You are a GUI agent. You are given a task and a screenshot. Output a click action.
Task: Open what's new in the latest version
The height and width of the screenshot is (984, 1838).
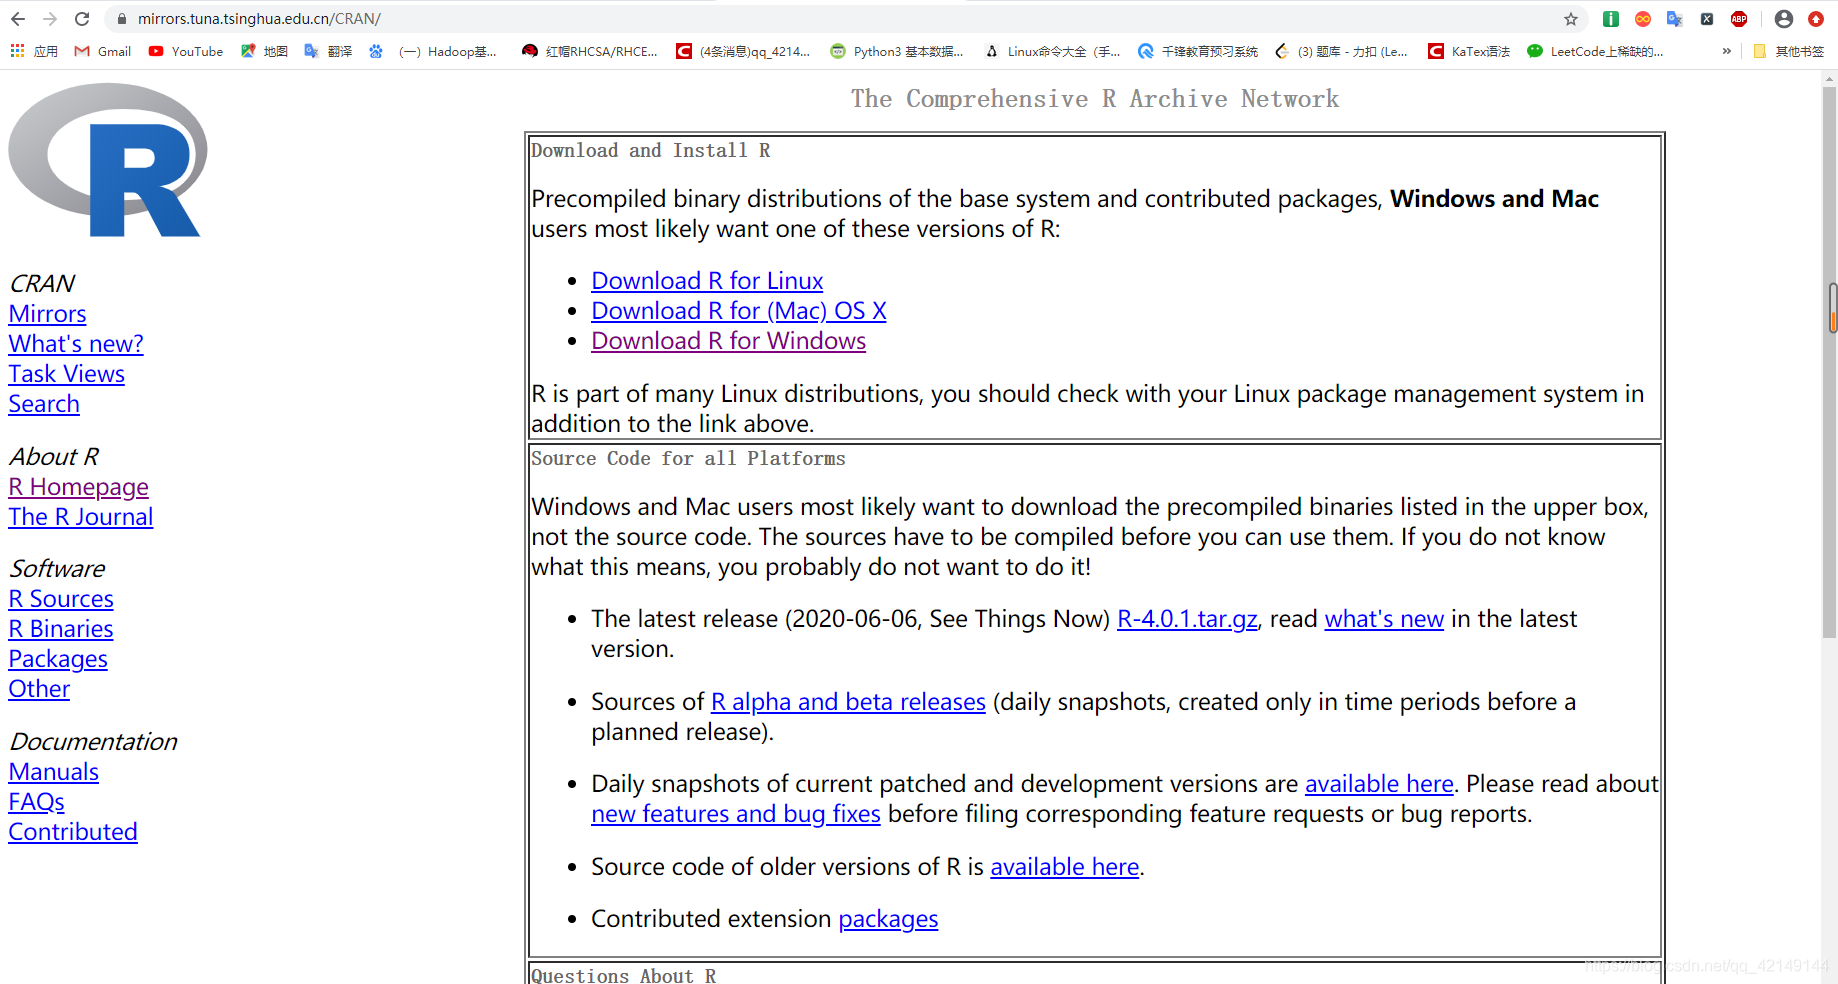tap(1384, 619)
